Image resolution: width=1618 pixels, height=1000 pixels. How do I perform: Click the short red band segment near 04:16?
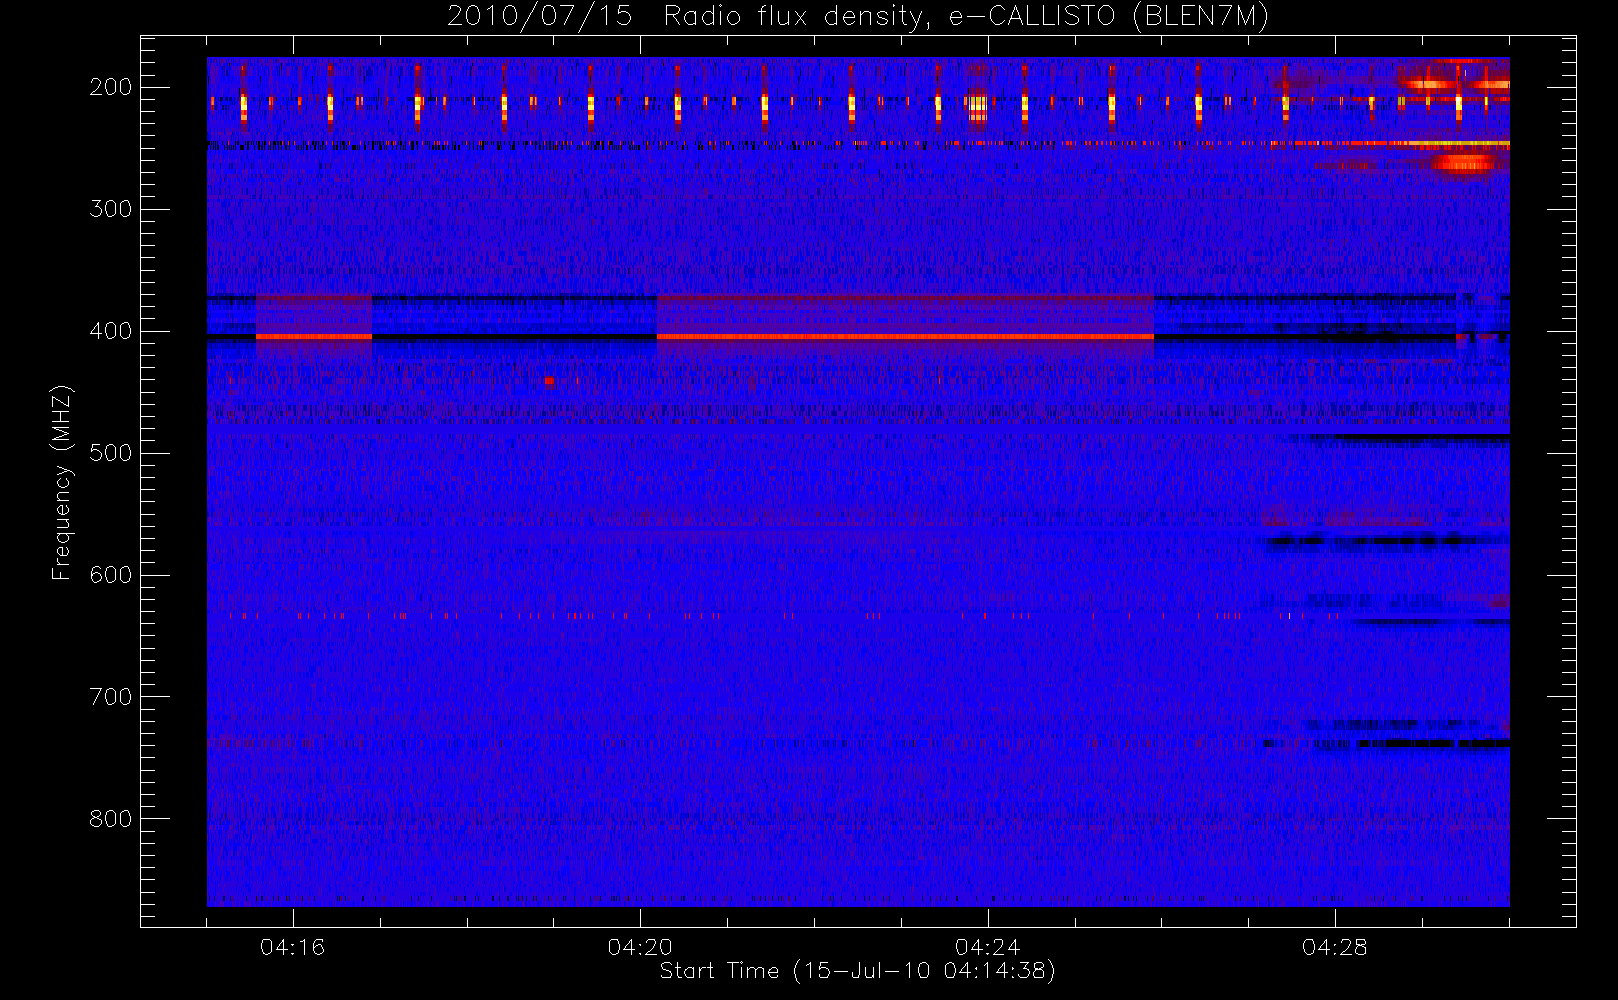(314, 337)
